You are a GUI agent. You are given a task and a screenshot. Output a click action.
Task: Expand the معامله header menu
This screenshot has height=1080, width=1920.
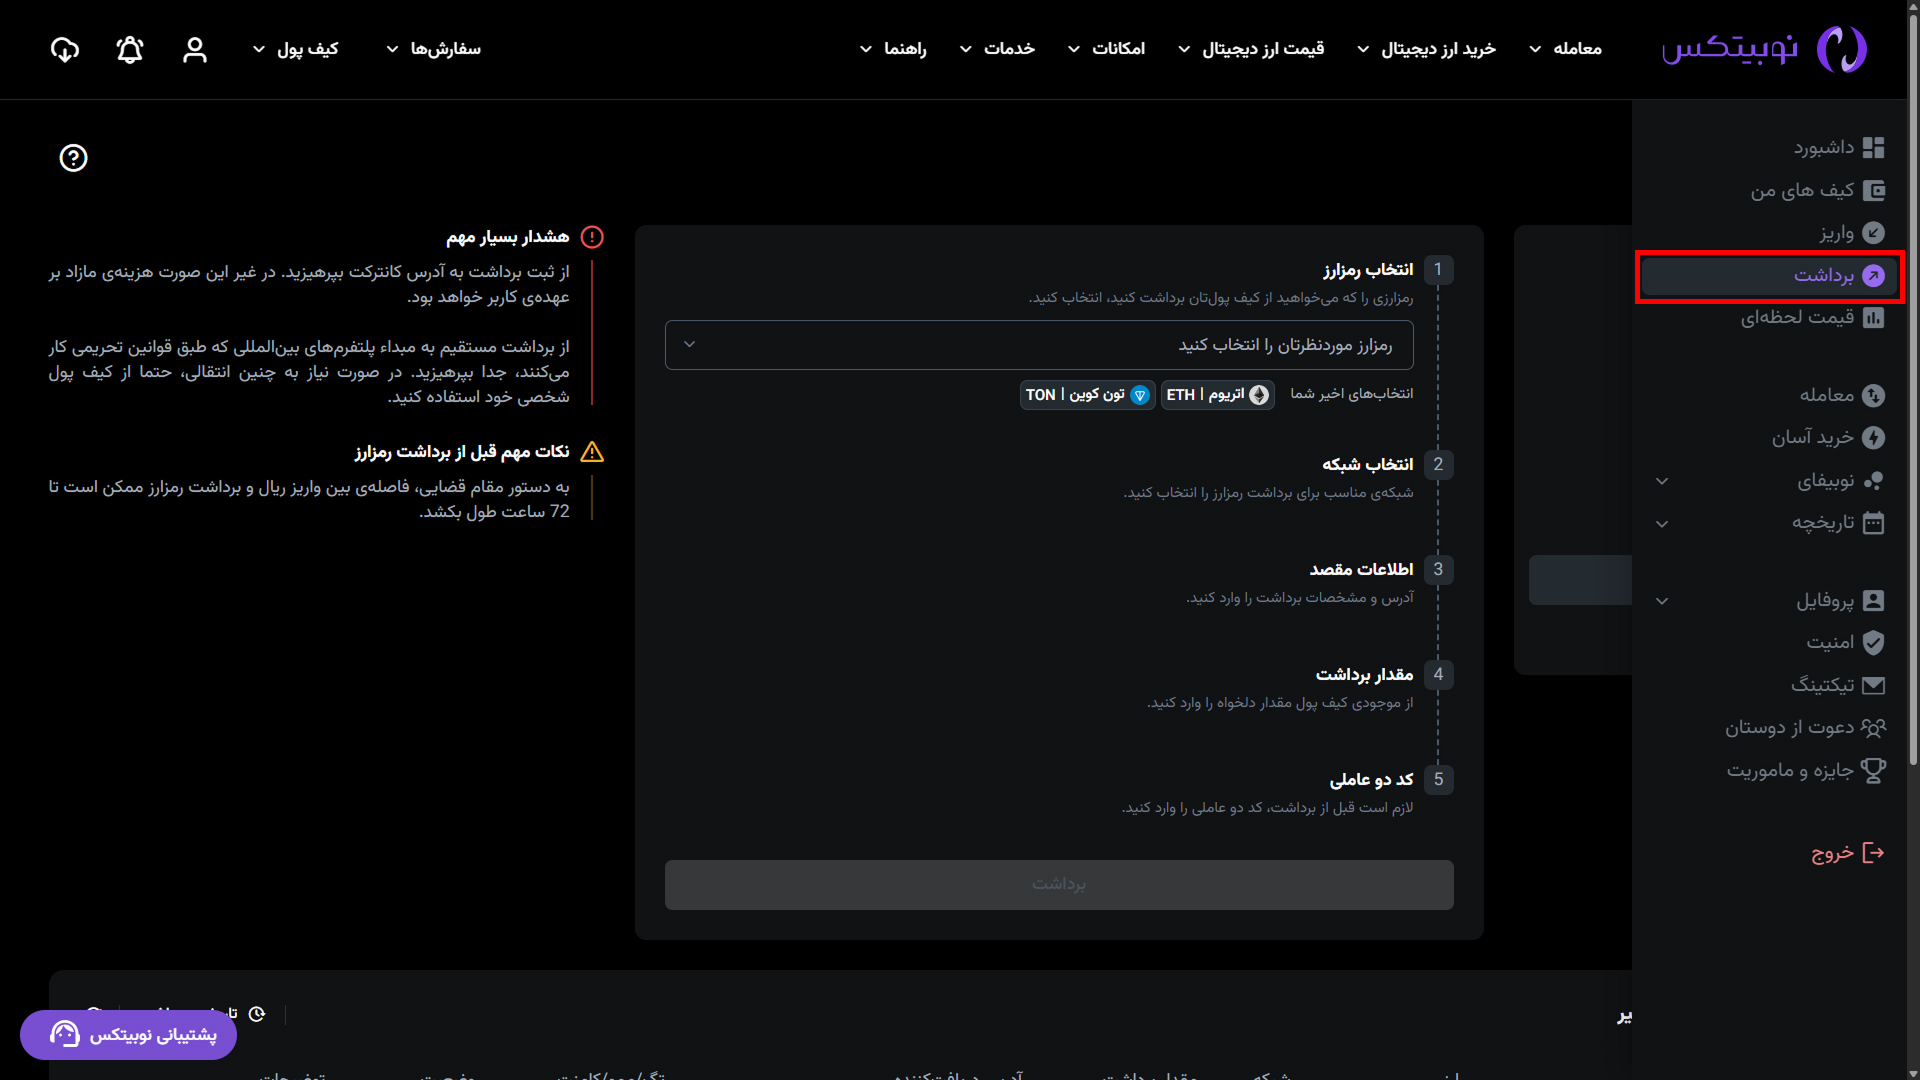pyautogui.click(x=1565, y=49)
